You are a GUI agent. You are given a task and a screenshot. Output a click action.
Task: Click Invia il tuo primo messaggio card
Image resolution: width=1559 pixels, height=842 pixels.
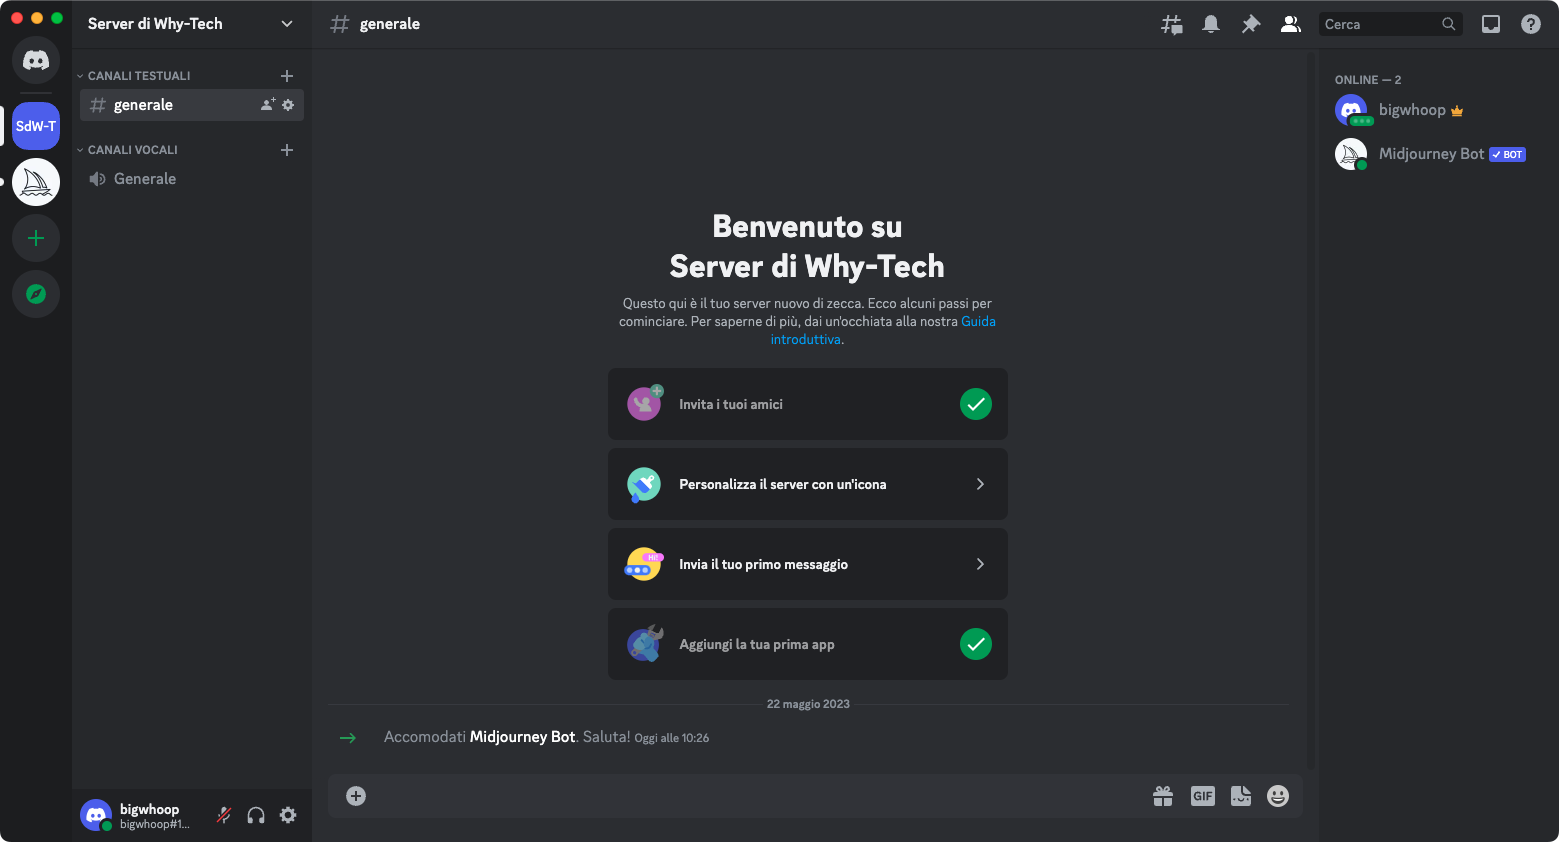(x=808, y=564)
